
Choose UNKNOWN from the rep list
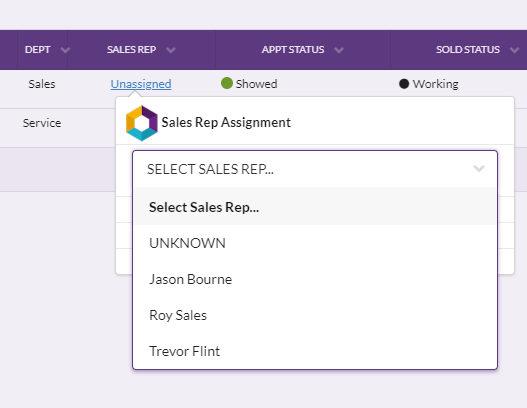click(x=315, y=243)
